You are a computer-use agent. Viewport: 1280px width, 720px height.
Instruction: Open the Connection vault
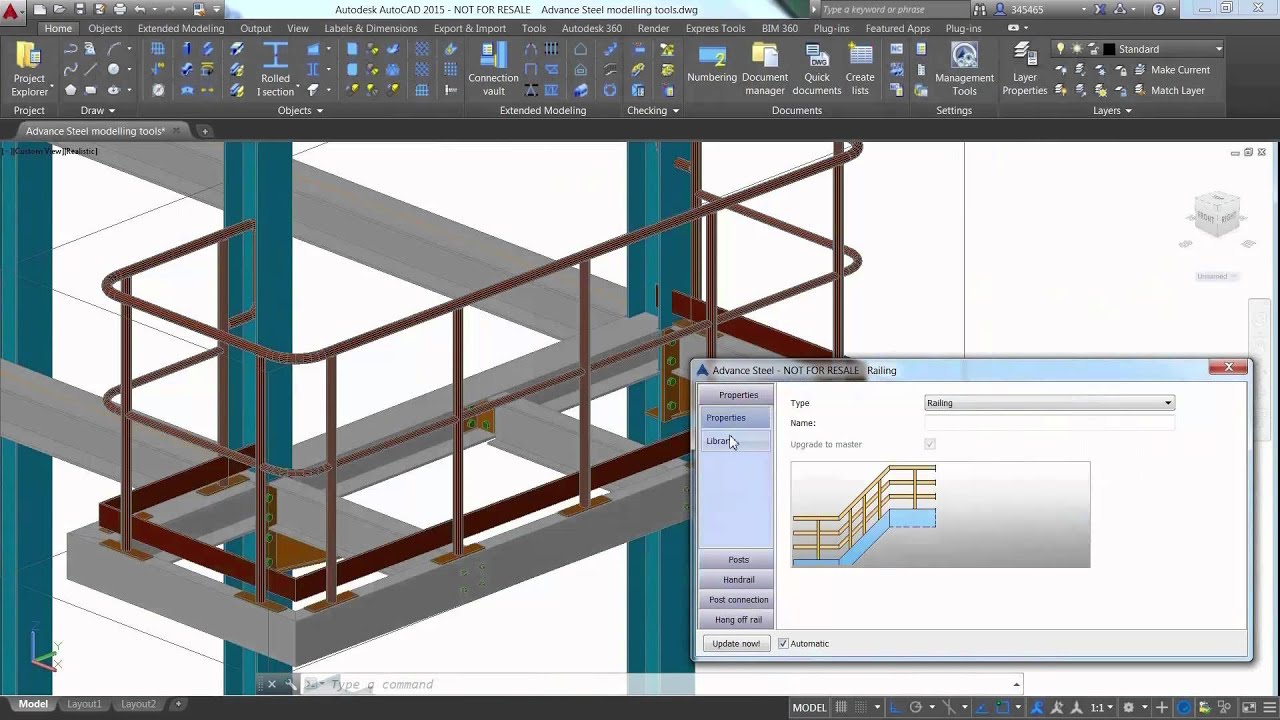[493, 70]
